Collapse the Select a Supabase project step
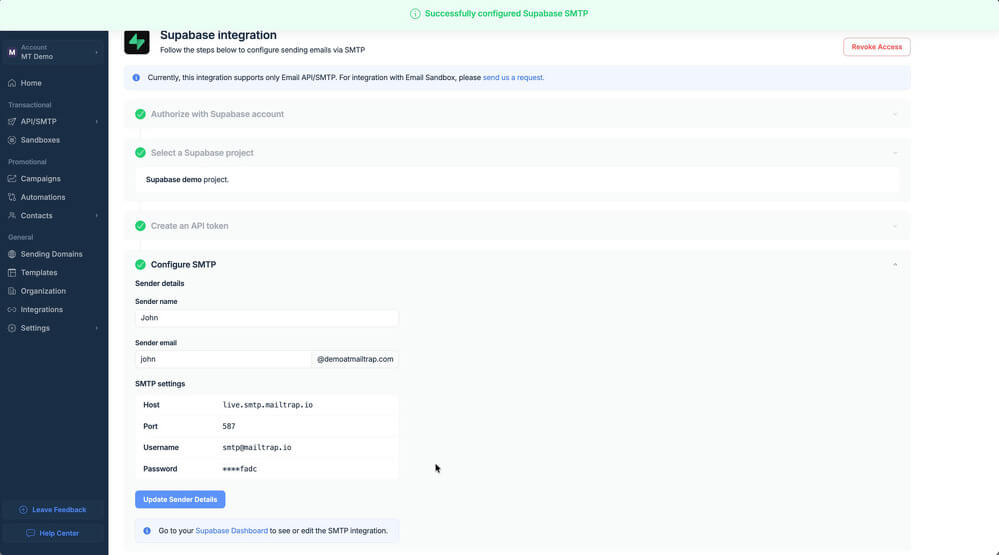 tap(894, 153)
